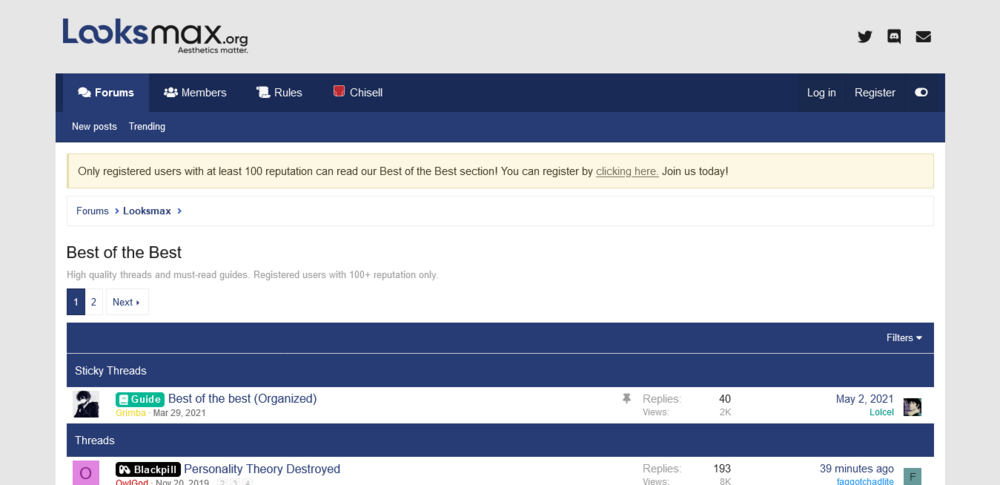Click the 'Sticky Threads' section header
Screen dimensions: 1000x485
[x=500, y=371]
